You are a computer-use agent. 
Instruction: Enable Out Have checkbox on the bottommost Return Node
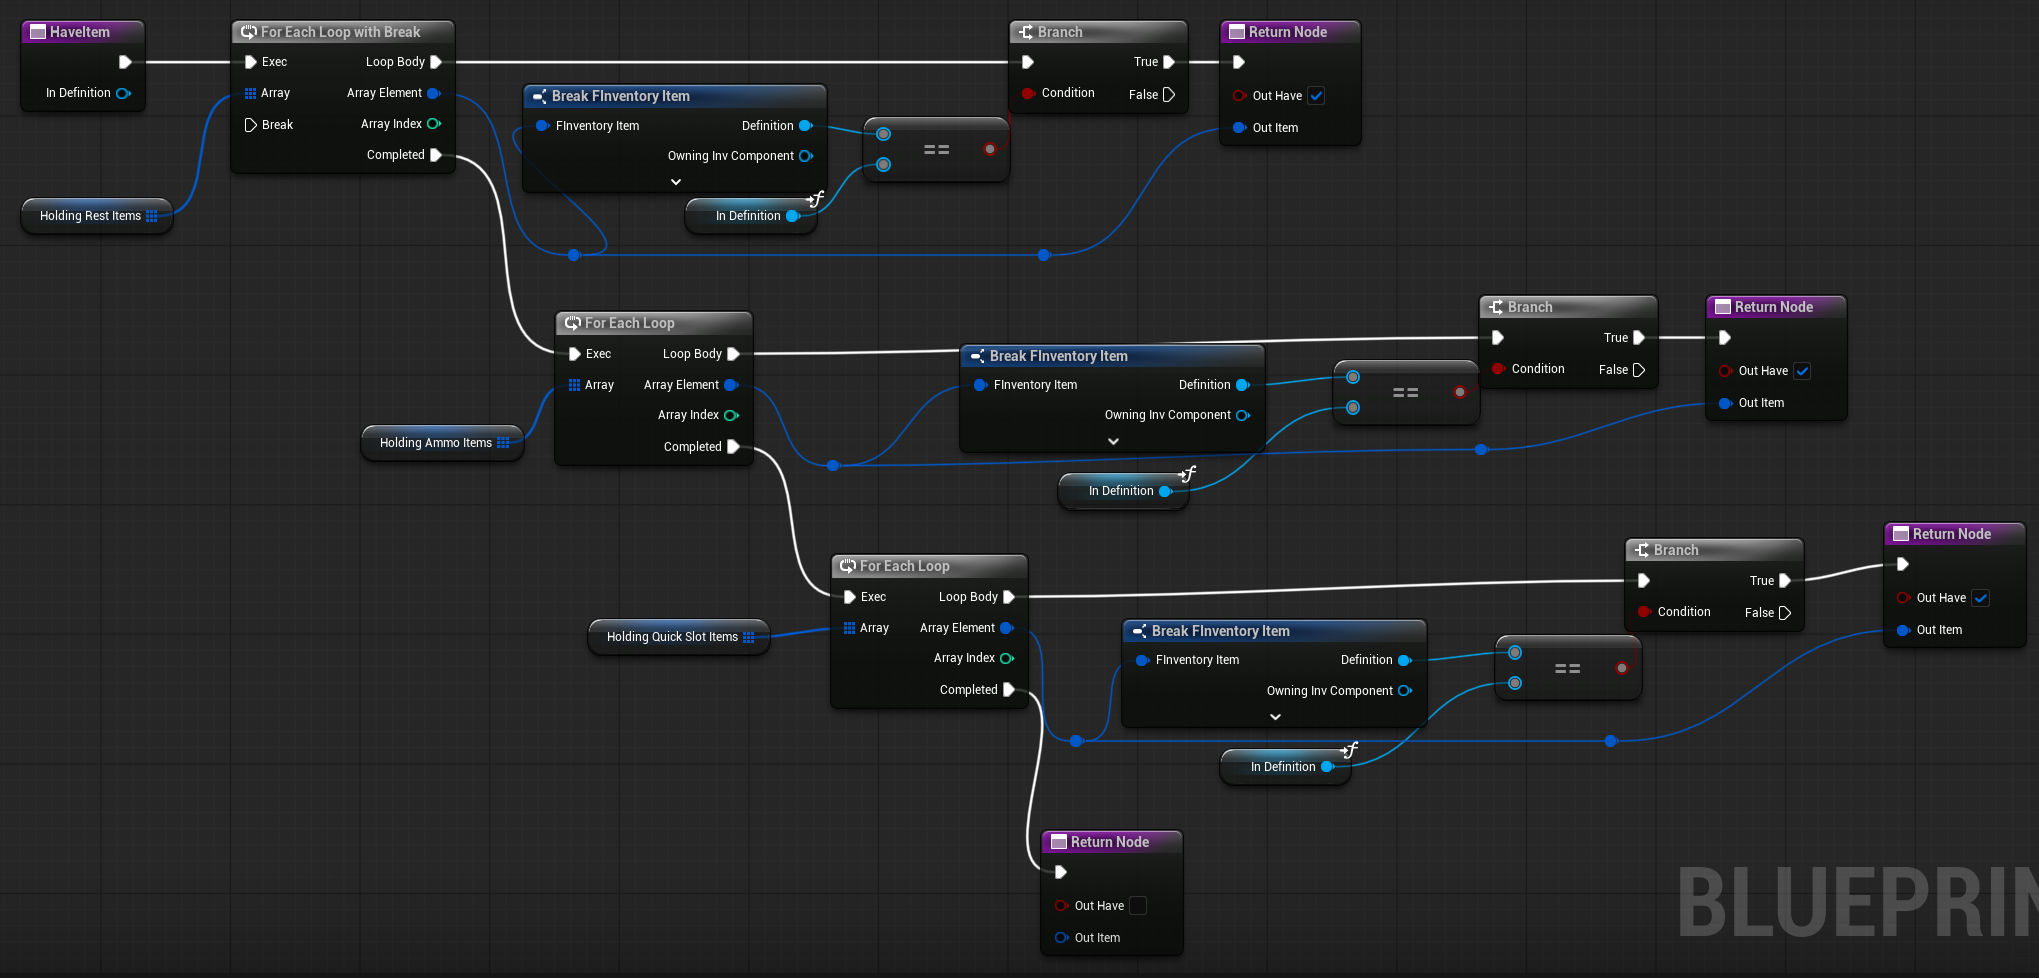tap(1138, 906)
